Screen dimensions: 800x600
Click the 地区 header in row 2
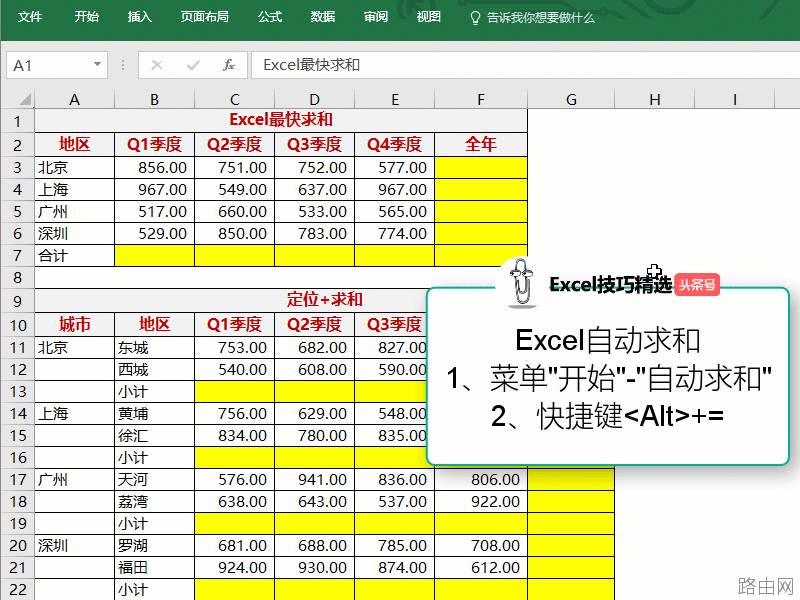coord(74,144)
